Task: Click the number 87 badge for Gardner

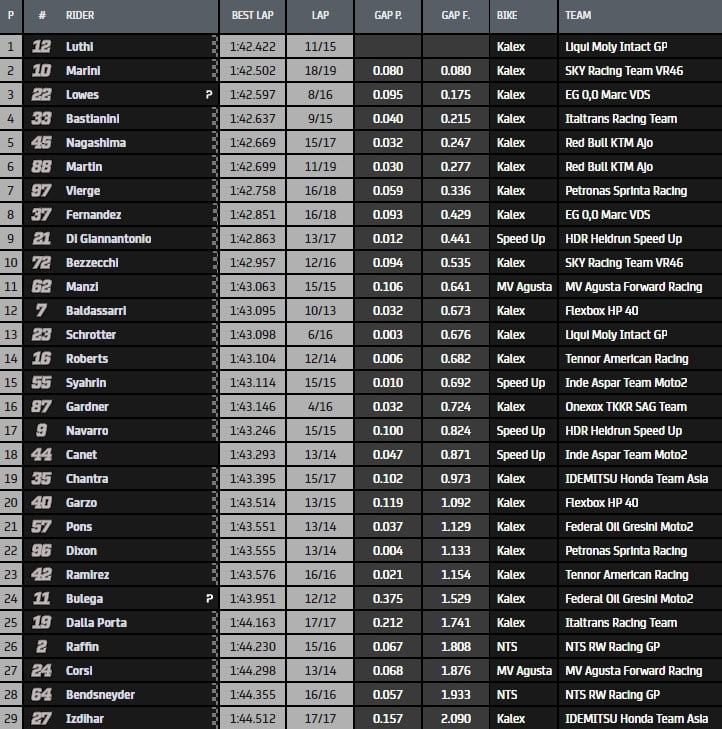Action: pyautogui.click(x=41, y=407)
